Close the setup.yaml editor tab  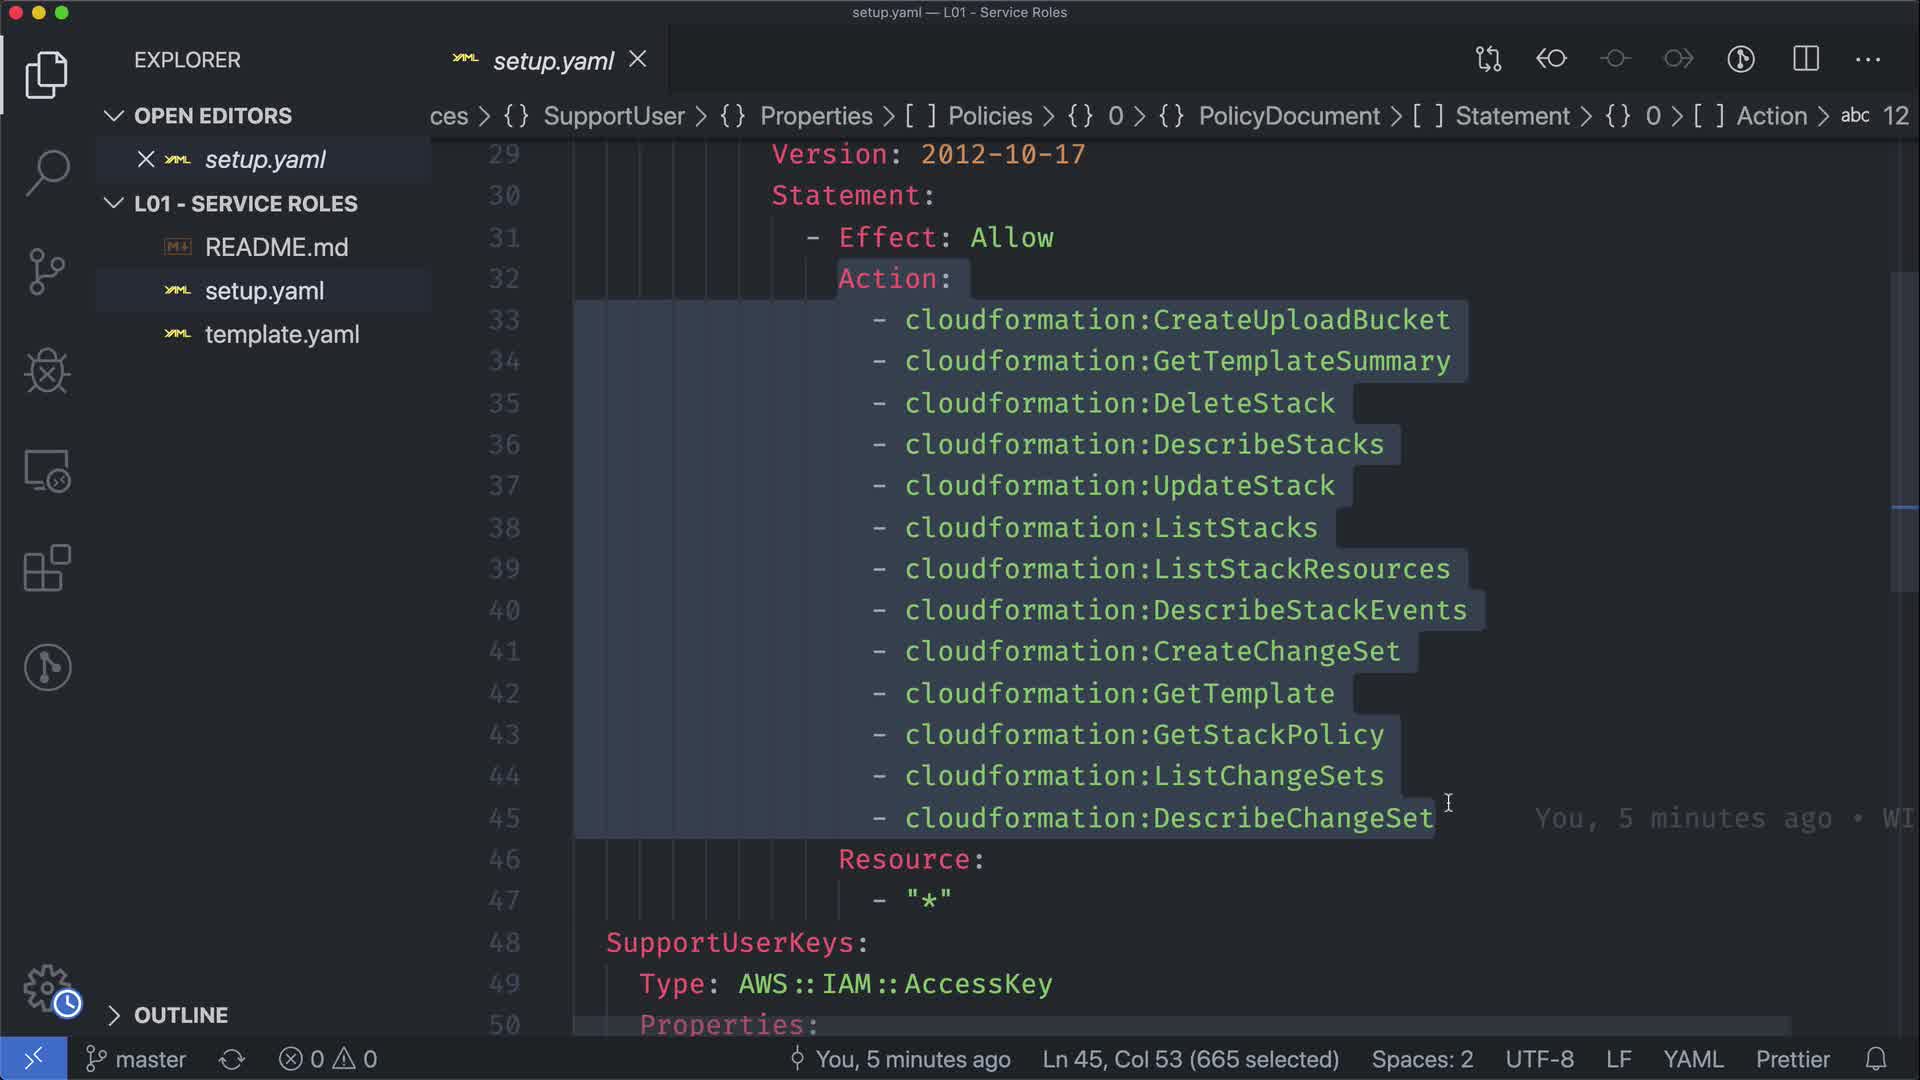point(637,60)
